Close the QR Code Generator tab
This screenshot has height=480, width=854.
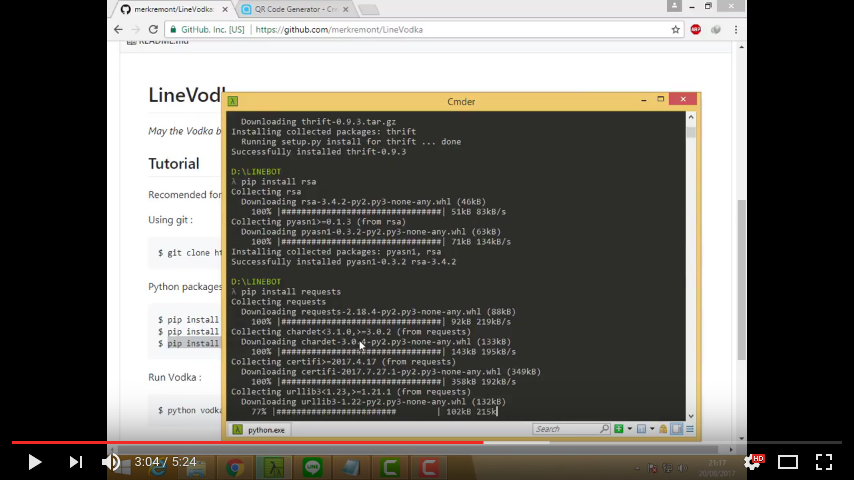pyautogui.click(x=345, y=9)
